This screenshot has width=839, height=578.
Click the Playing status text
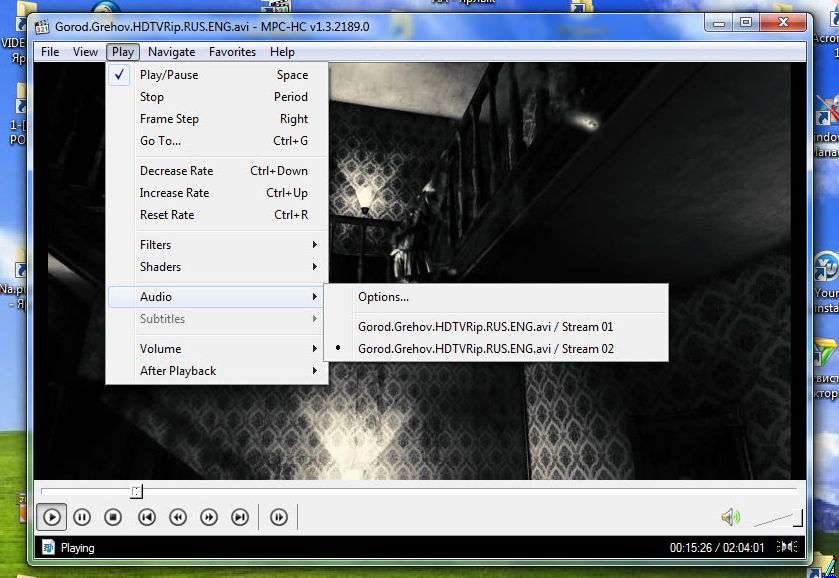coord(78,547)
